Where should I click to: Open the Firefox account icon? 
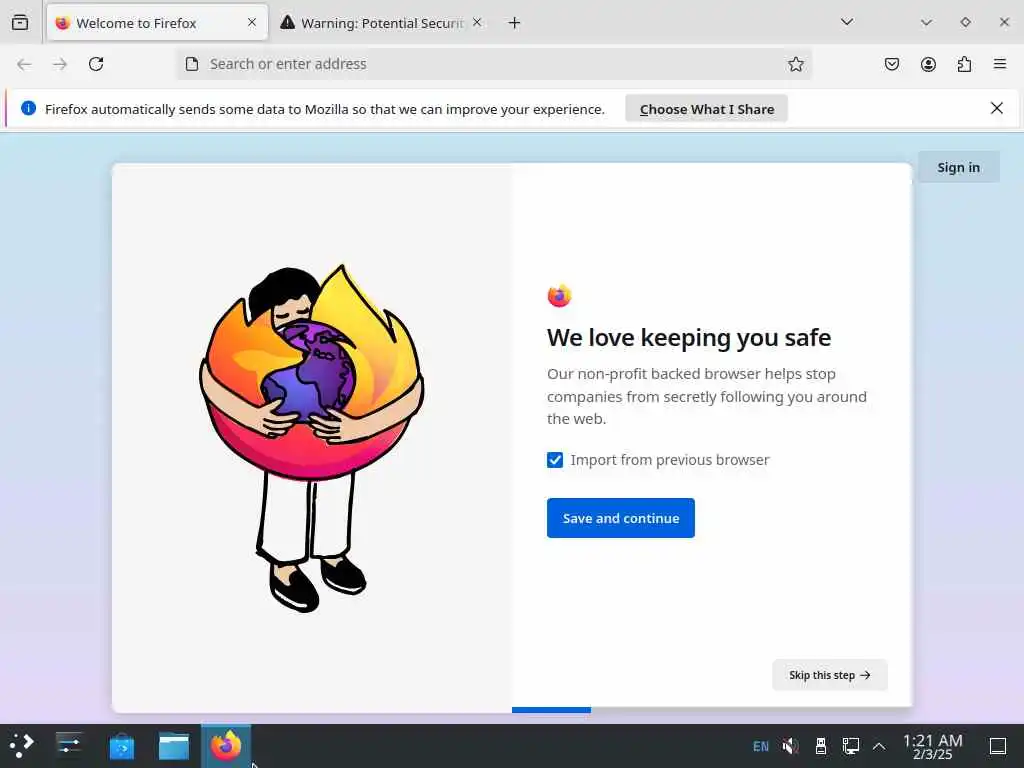928,64
